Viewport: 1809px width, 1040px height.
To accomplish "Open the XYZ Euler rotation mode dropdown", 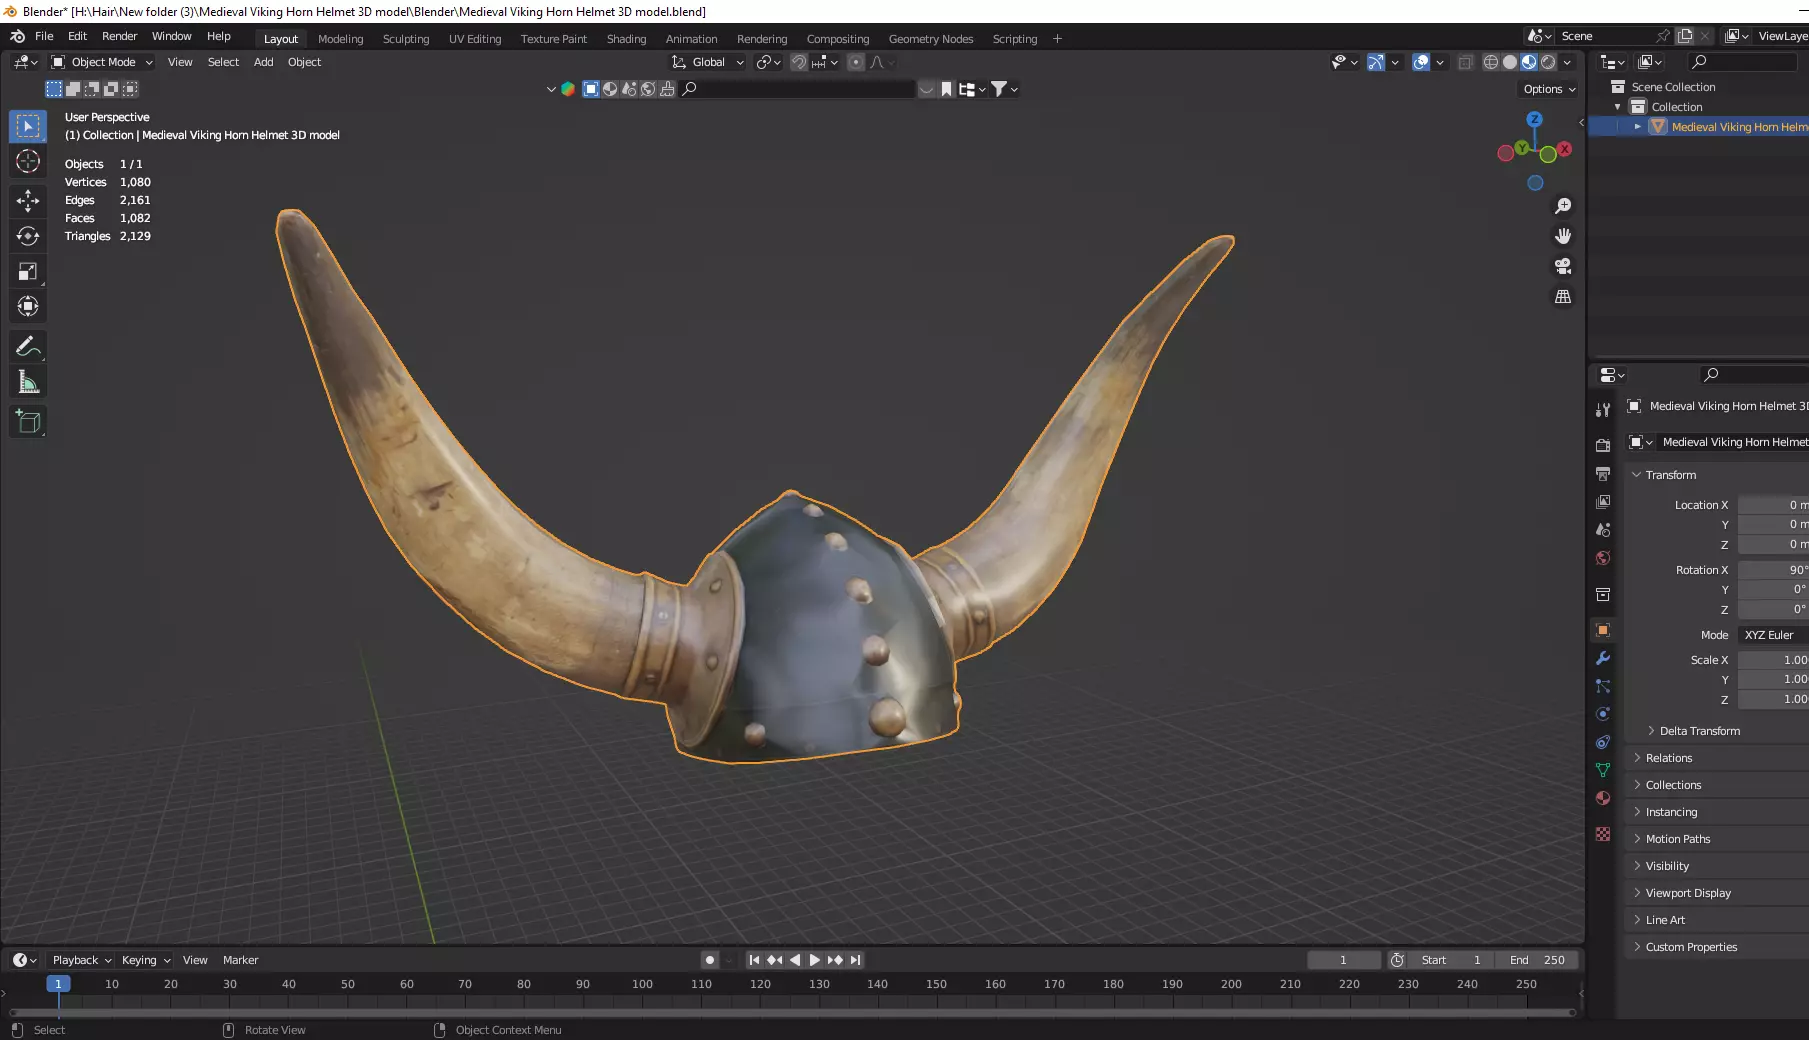I will coord(1772,635).
